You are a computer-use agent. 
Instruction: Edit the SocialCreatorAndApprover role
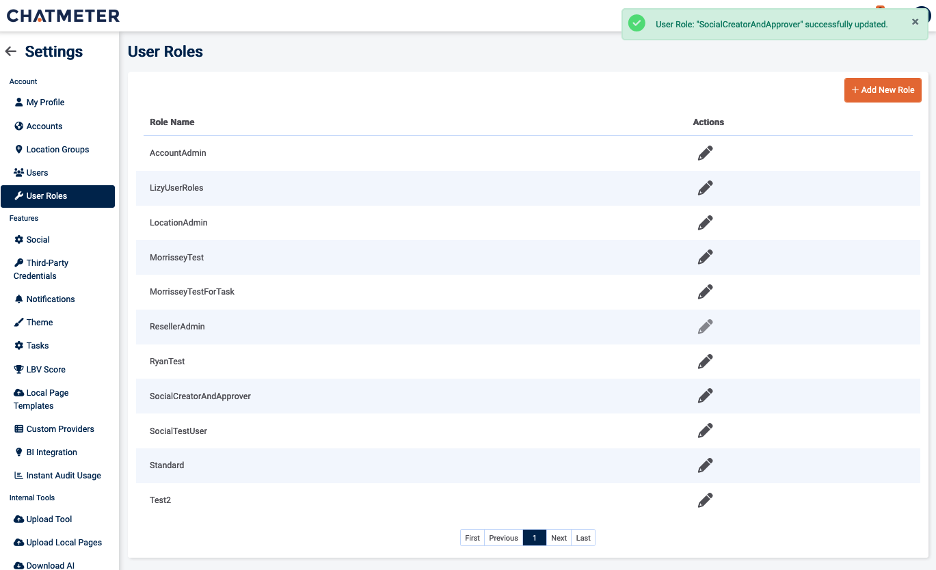(705, 396)
